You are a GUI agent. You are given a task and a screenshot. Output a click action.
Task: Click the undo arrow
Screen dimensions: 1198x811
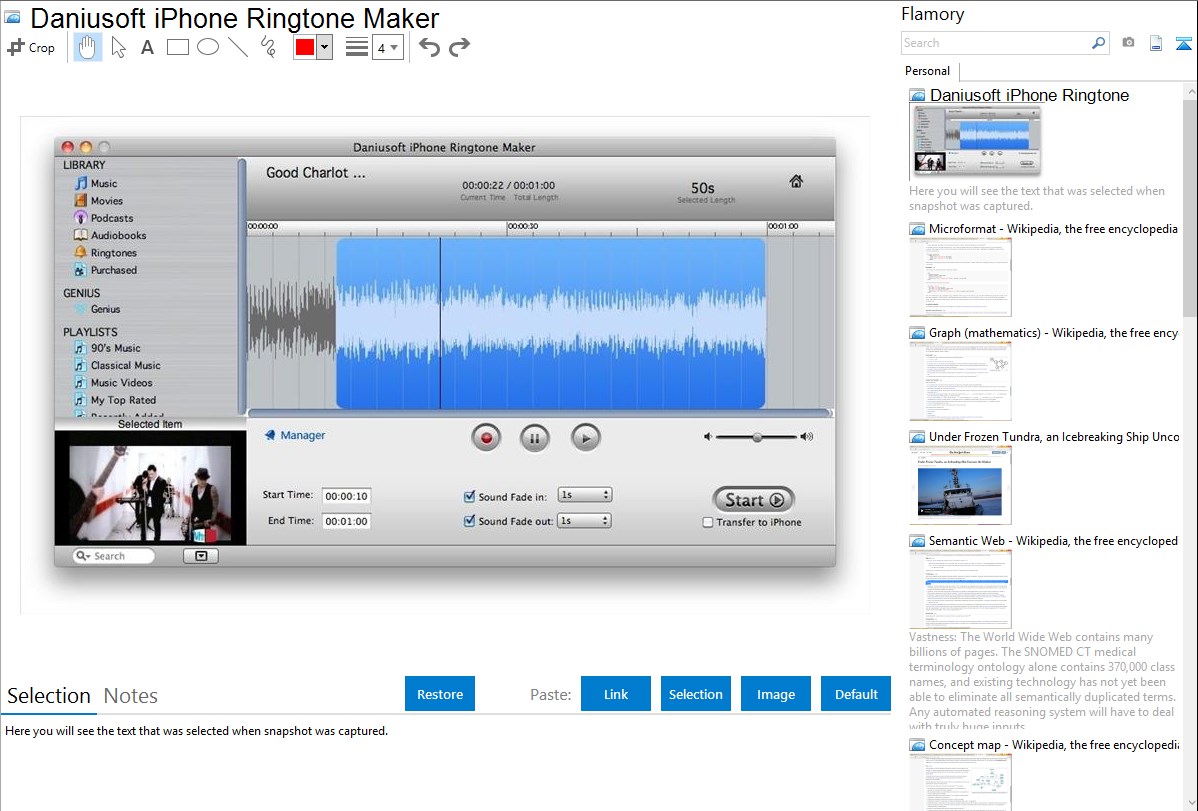tap(429, 47)
